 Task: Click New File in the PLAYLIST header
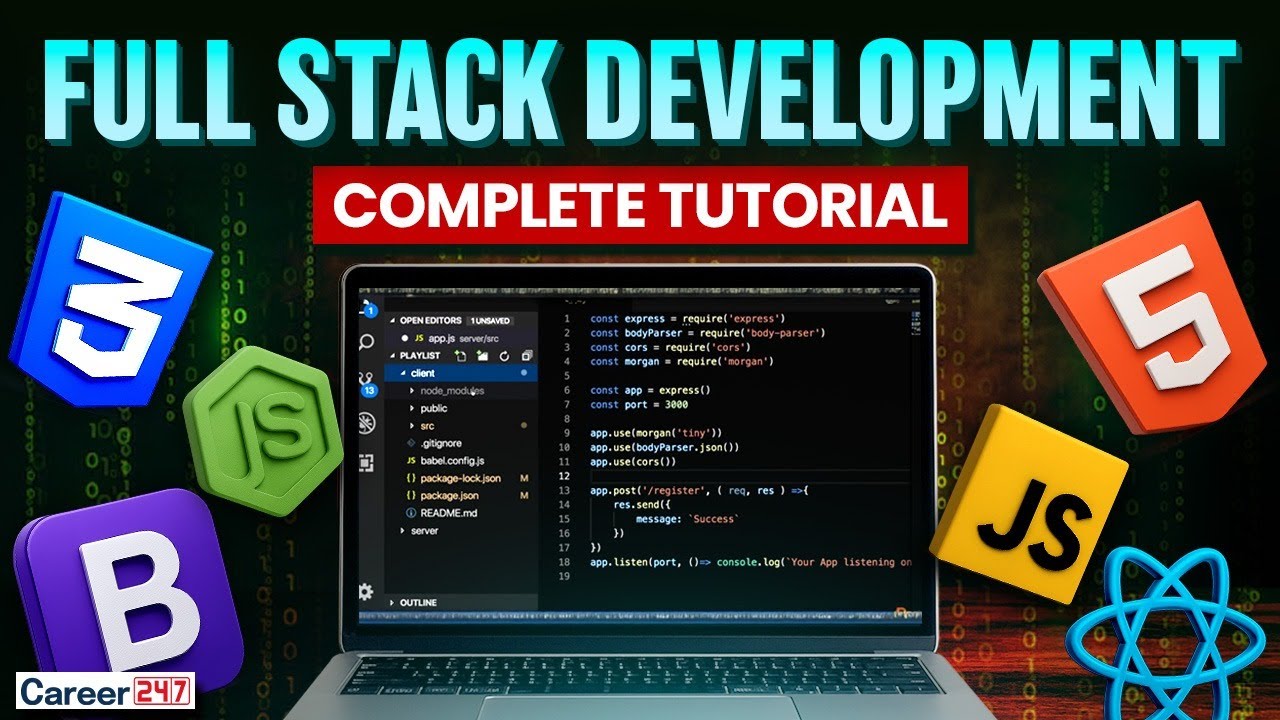[460, 355]
